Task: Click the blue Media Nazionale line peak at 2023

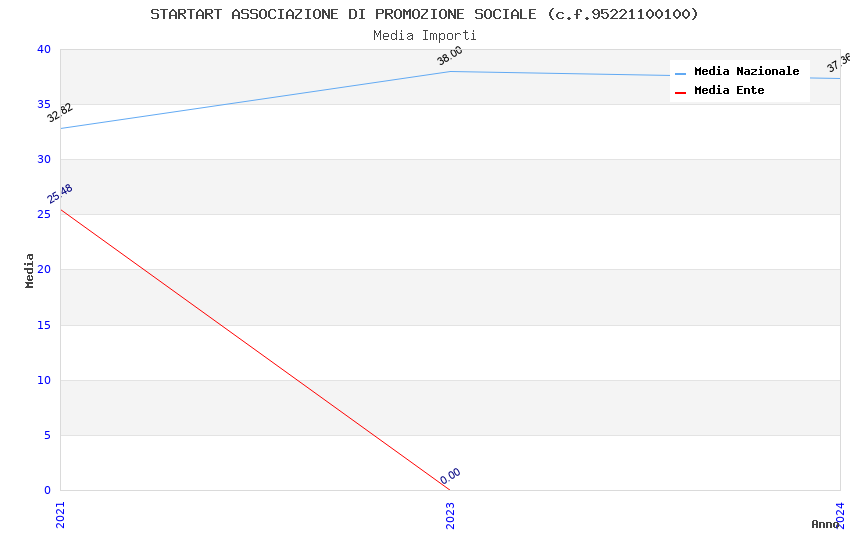Action: click(450, 72)
